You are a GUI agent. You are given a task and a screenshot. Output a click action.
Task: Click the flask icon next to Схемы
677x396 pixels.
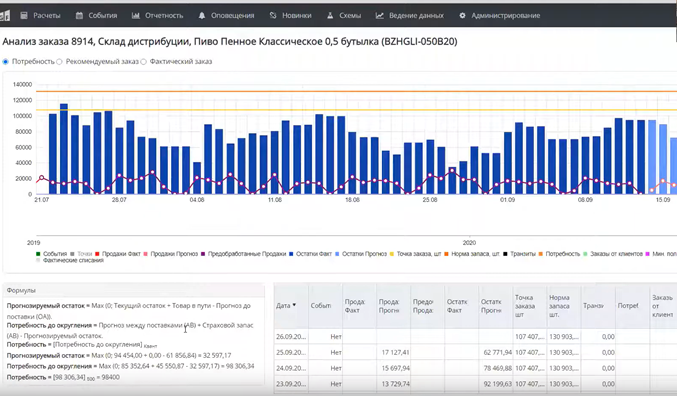click(330, 16)
